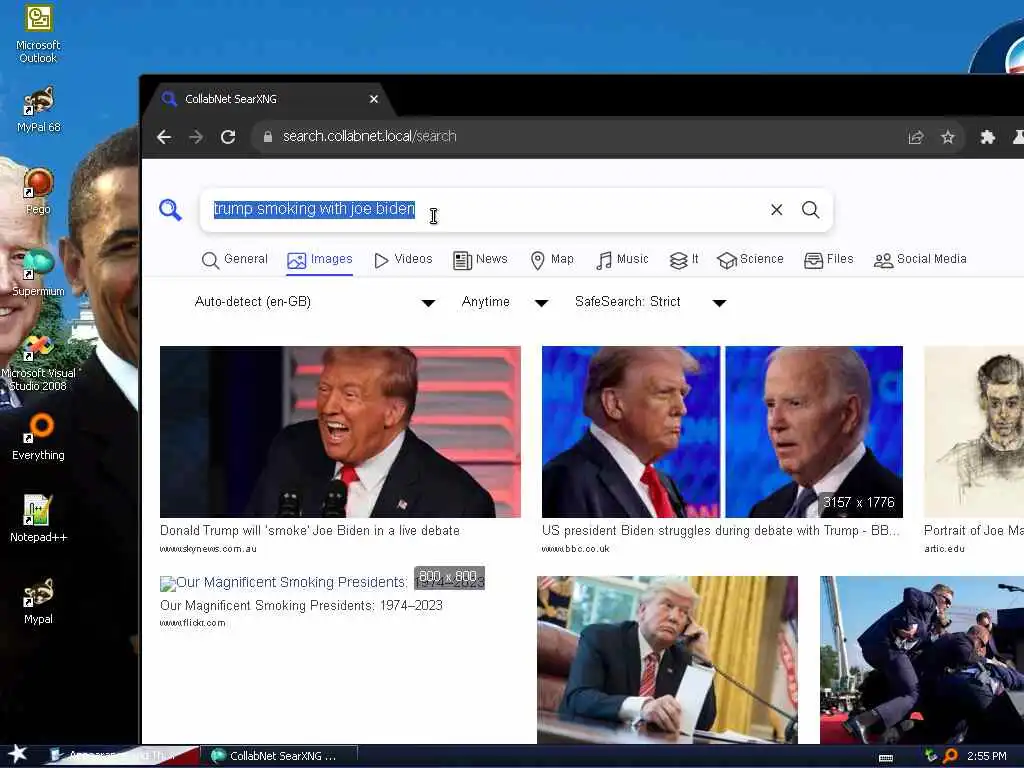Image resolution: width=1024 pixels, height=768 pixels.
Task: Open orange search tray icon
Action: coord(950,756)
